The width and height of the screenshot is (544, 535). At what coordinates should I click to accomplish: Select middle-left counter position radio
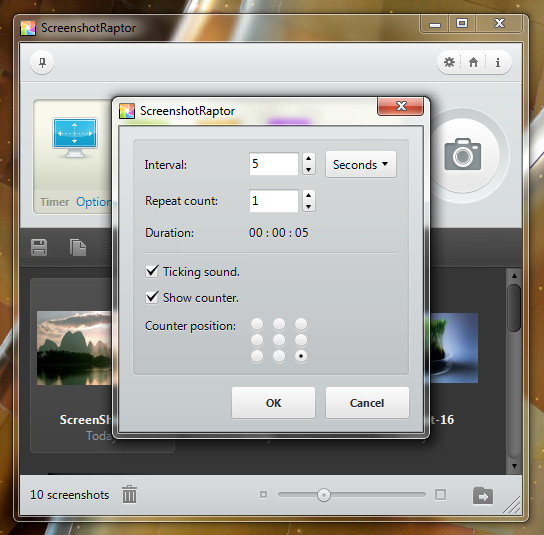click(x=257, y=340)
